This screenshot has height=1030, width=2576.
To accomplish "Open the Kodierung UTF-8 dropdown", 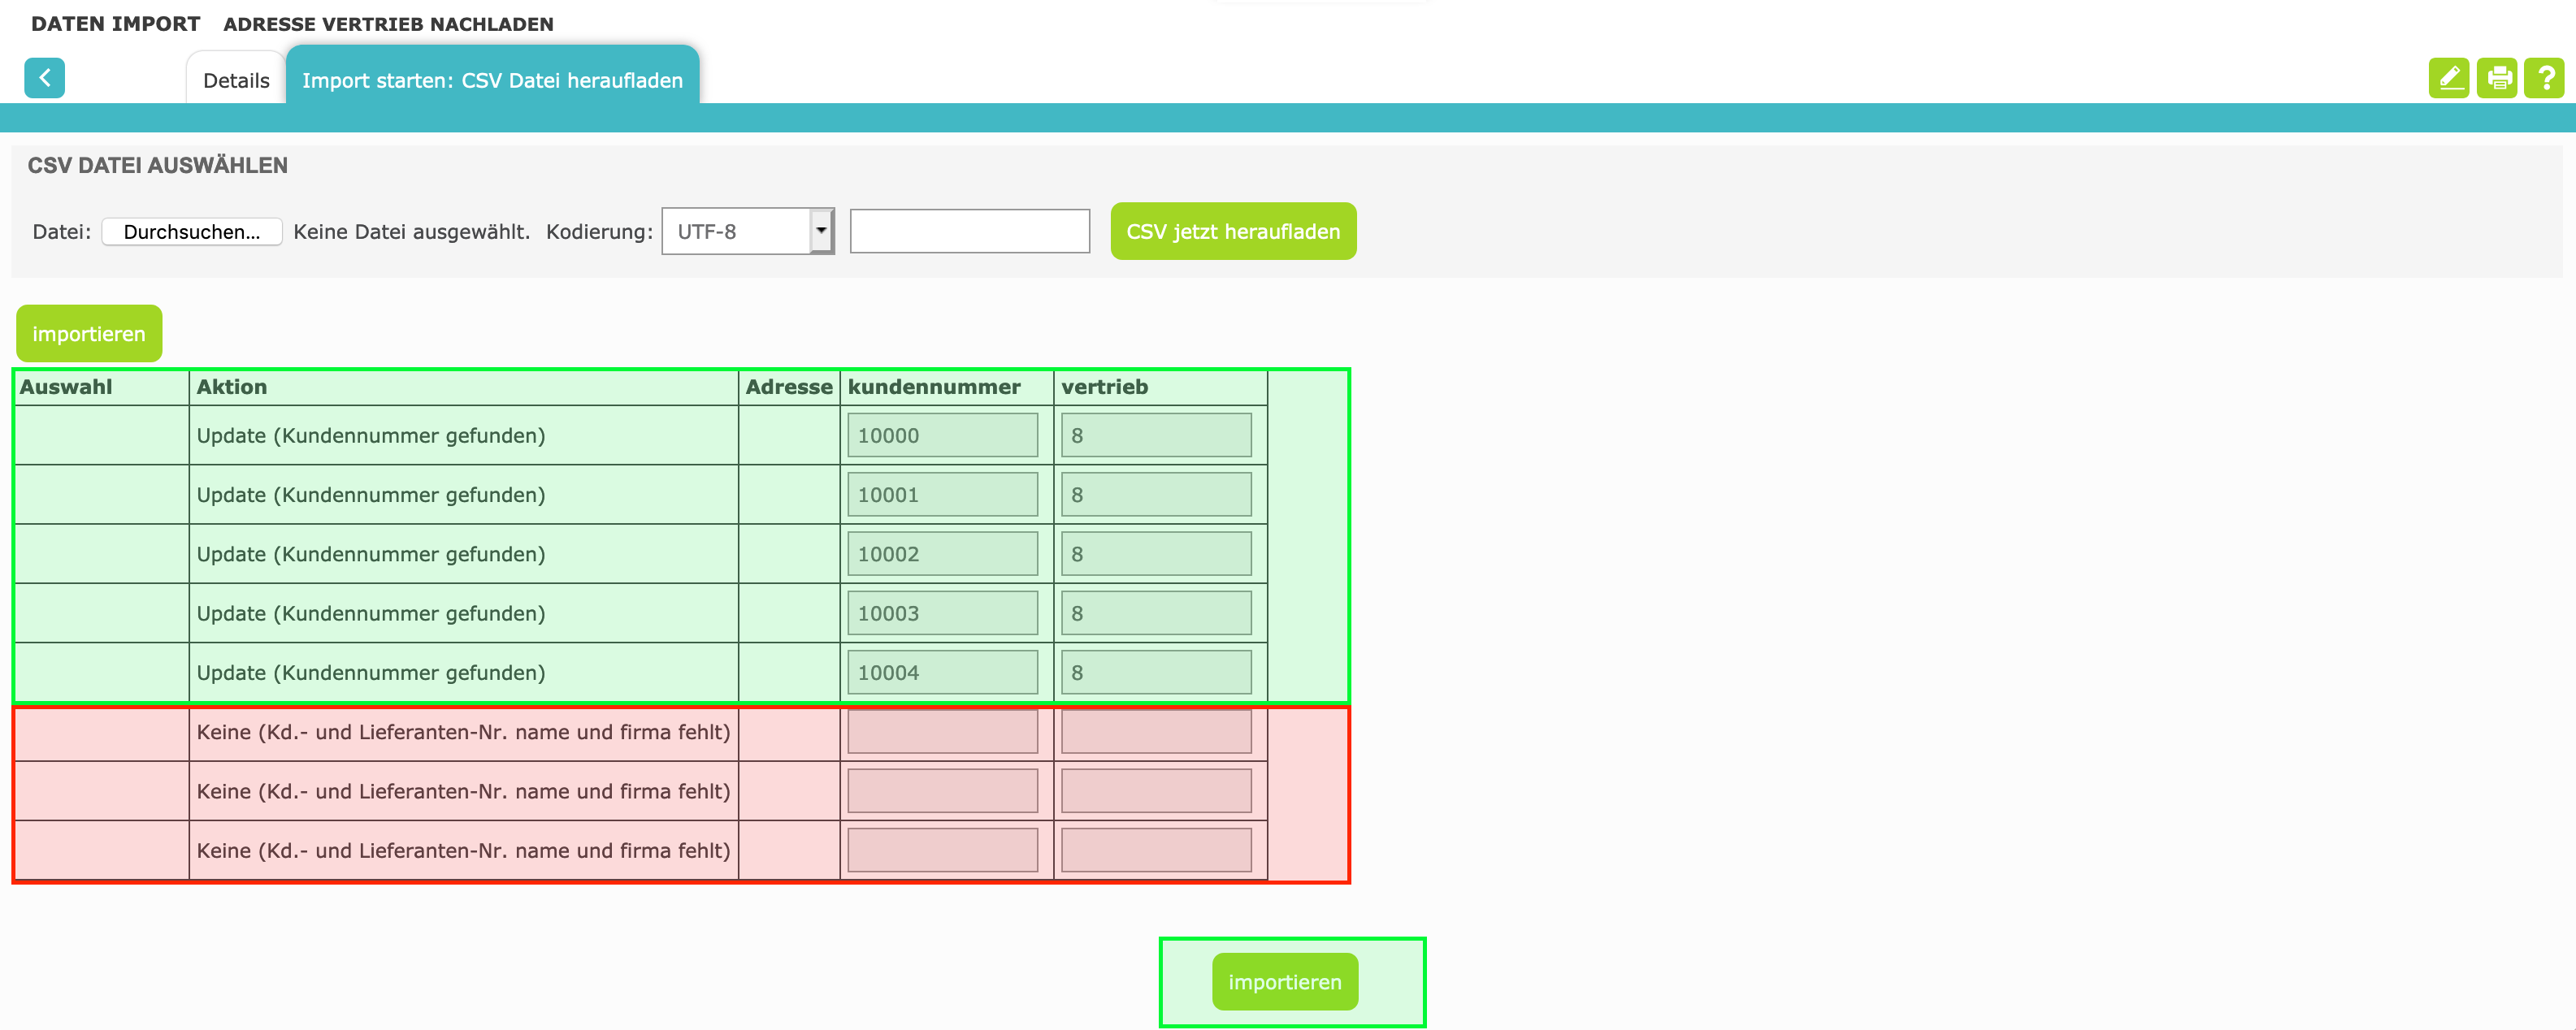I will pyautogui.click(x=747, y=231).
